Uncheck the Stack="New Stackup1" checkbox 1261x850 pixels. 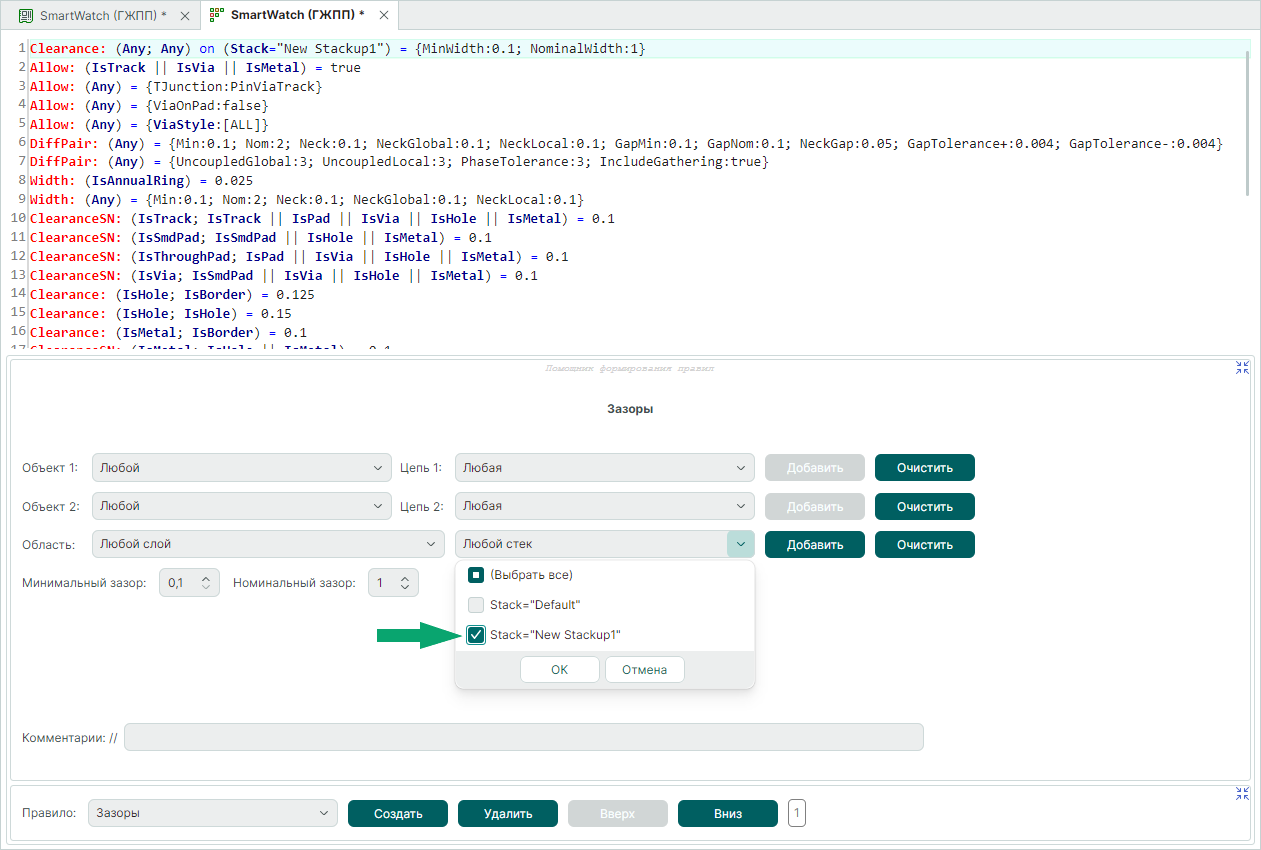click(x=476, y=635)
